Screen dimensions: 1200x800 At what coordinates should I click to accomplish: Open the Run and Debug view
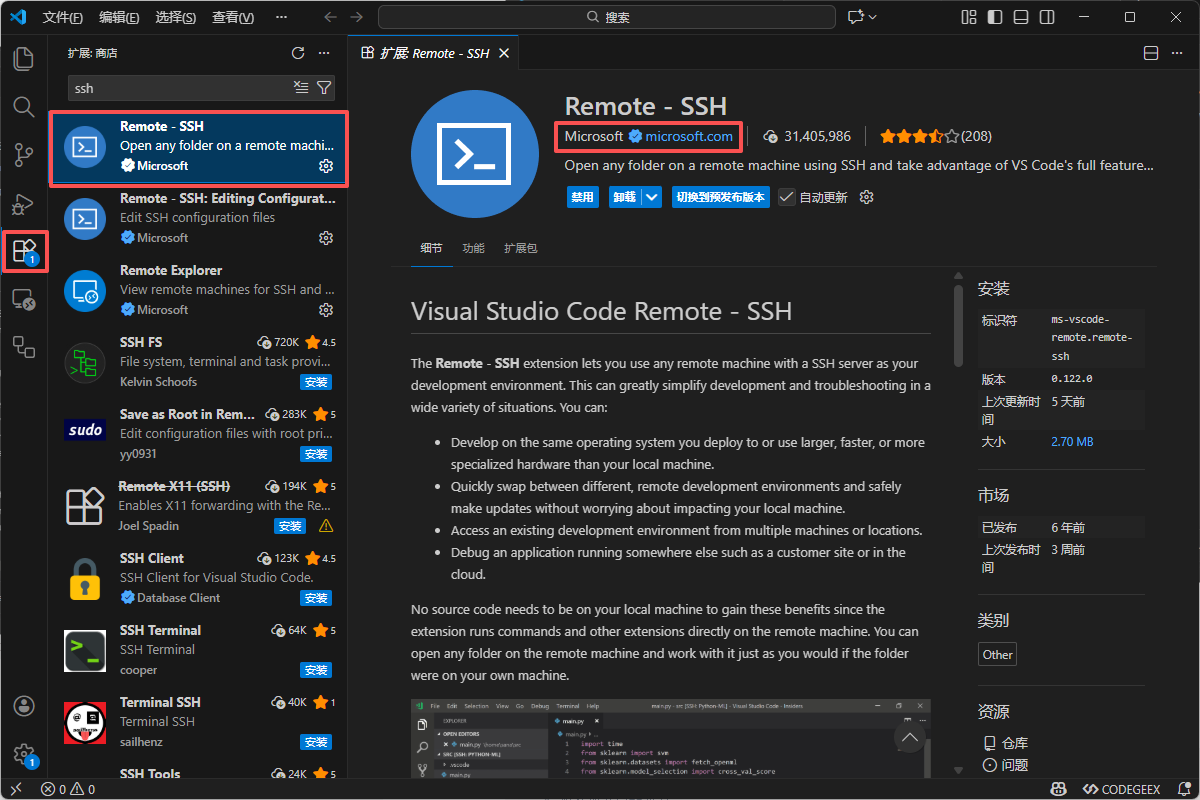[23, 203]
